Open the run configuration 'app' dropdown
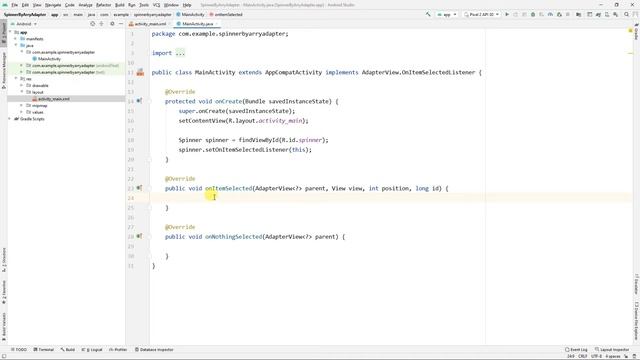This screenshot has width=640, height=360. click(x=447, y=14)
